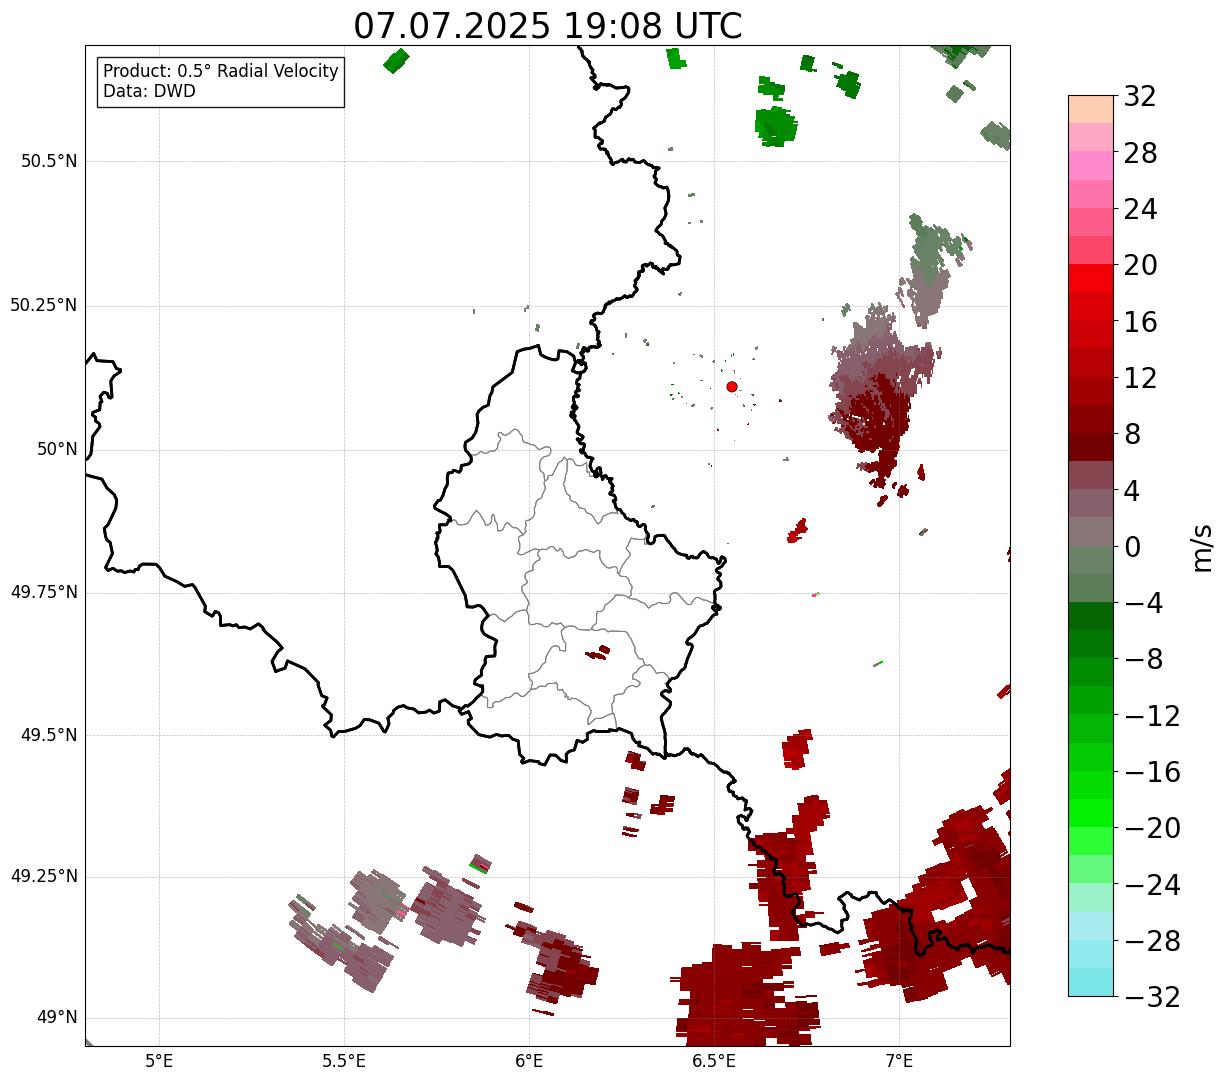Image resolution: width=1225 pixels, height=1081 pixels.
Task: Click the colorbar tick label 12
Action: click(1140, 378)
